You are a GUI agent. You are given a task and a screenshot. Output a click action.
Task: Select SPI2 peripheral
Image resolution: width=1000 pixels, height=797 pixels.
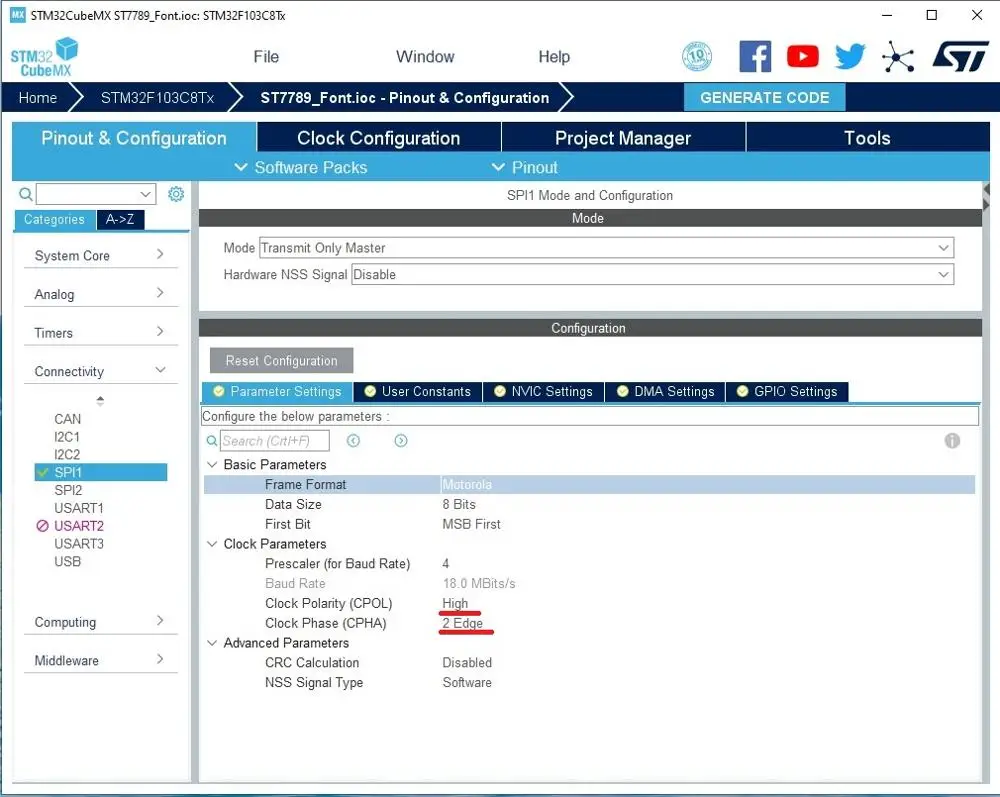pyautogui.click(x=68, y=490)
